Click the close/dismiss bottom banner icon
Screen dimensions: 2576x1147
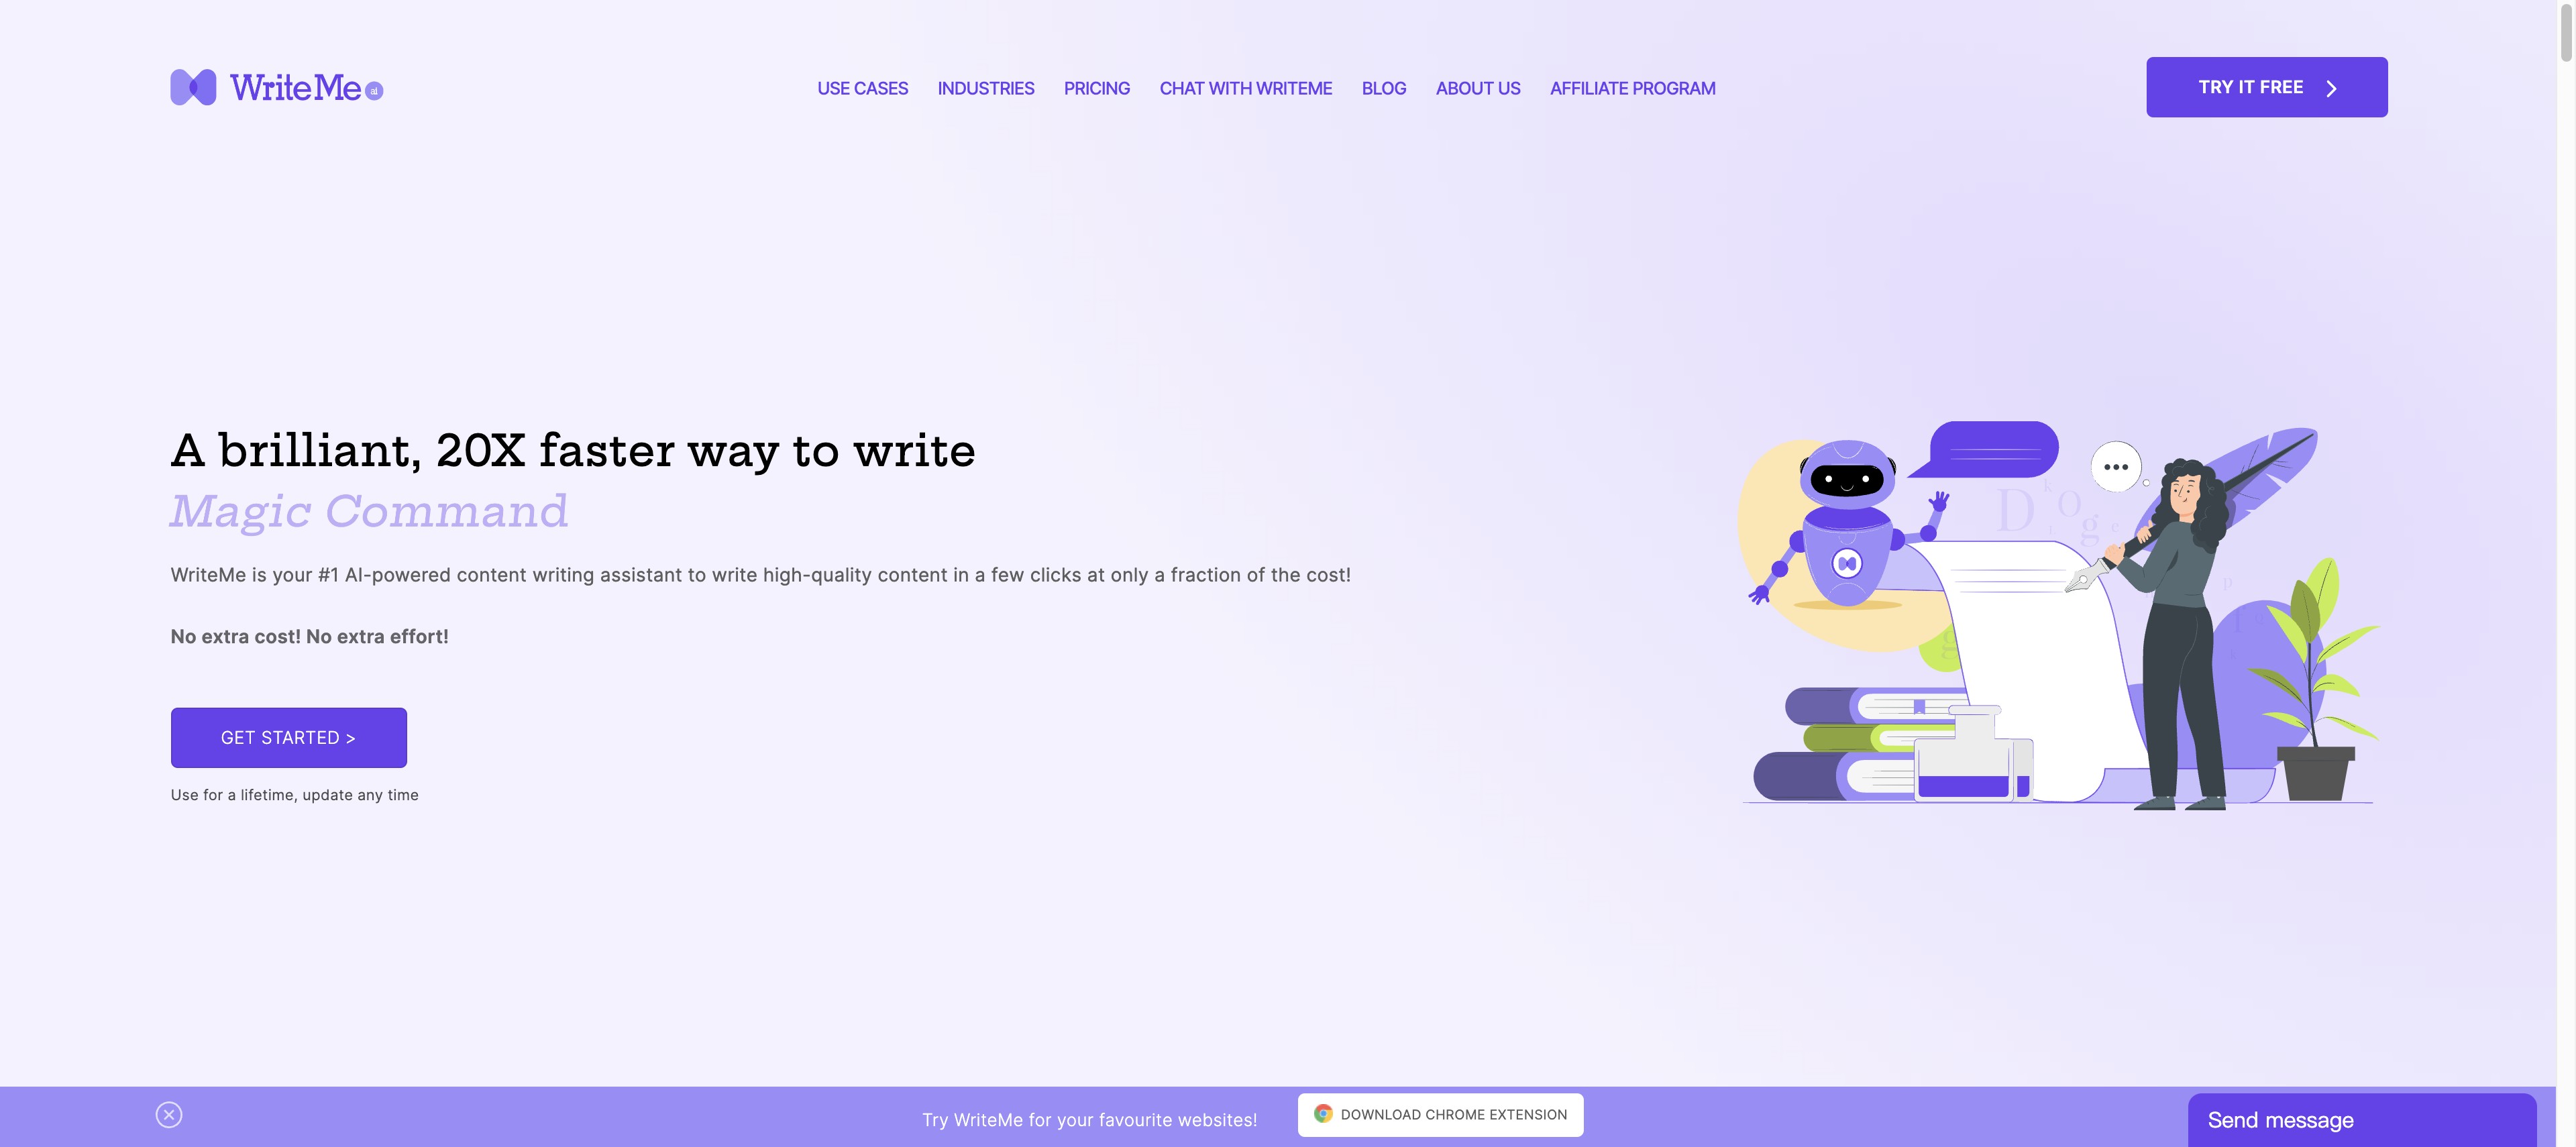pyautogui.click(x=169, y=1114)
